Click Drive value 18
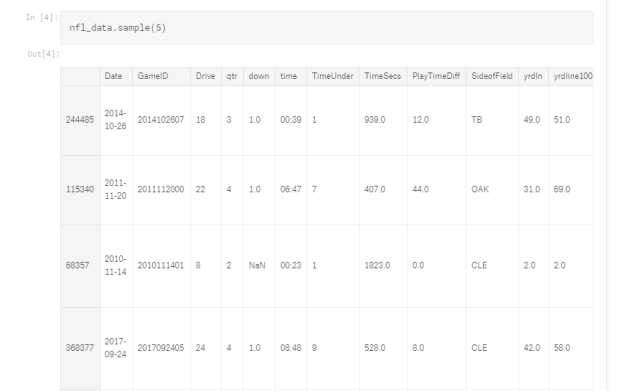The height and width of the screenshot is (391, 620). tap(200, 120)
